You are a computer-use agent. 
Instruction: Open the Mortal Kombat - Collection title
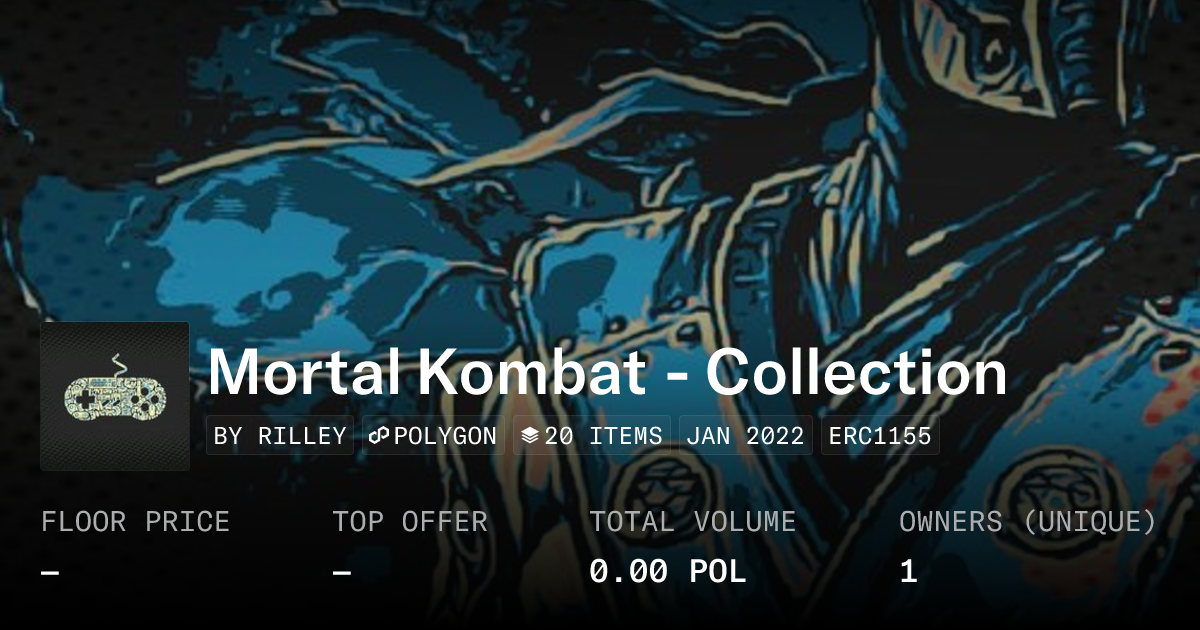tap(607, 373)
